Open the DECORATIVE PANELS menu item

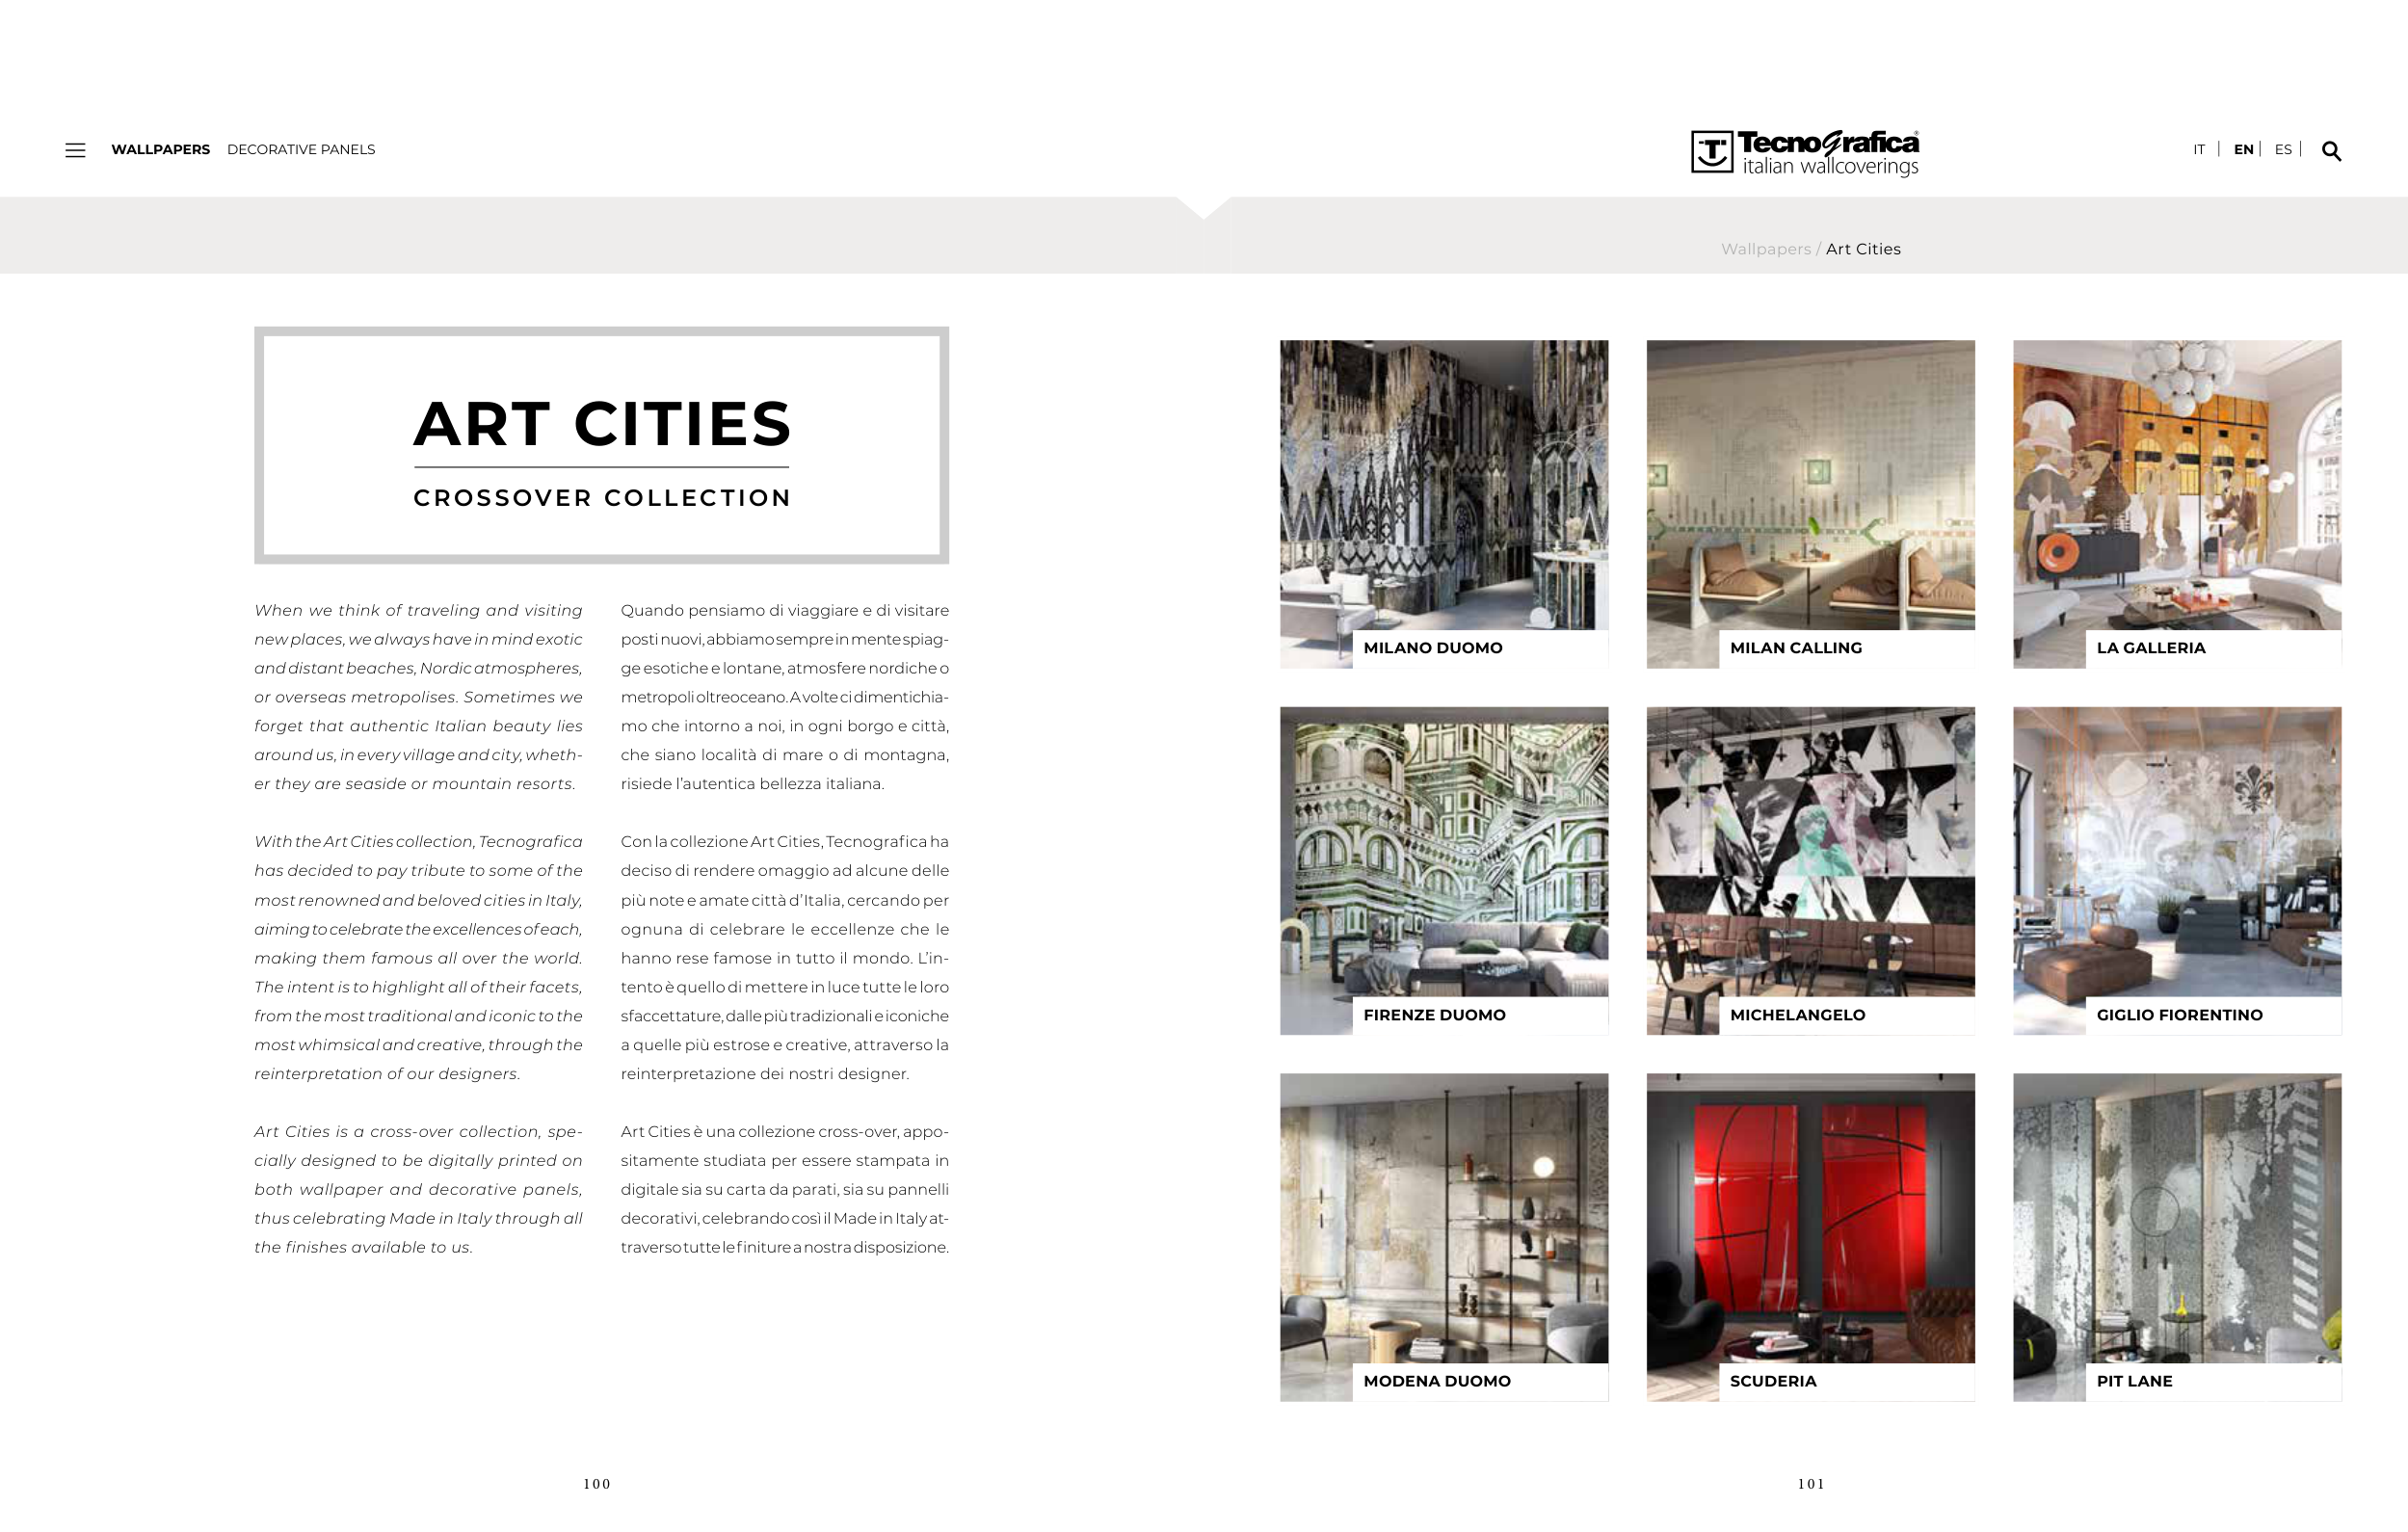(301, 149)
